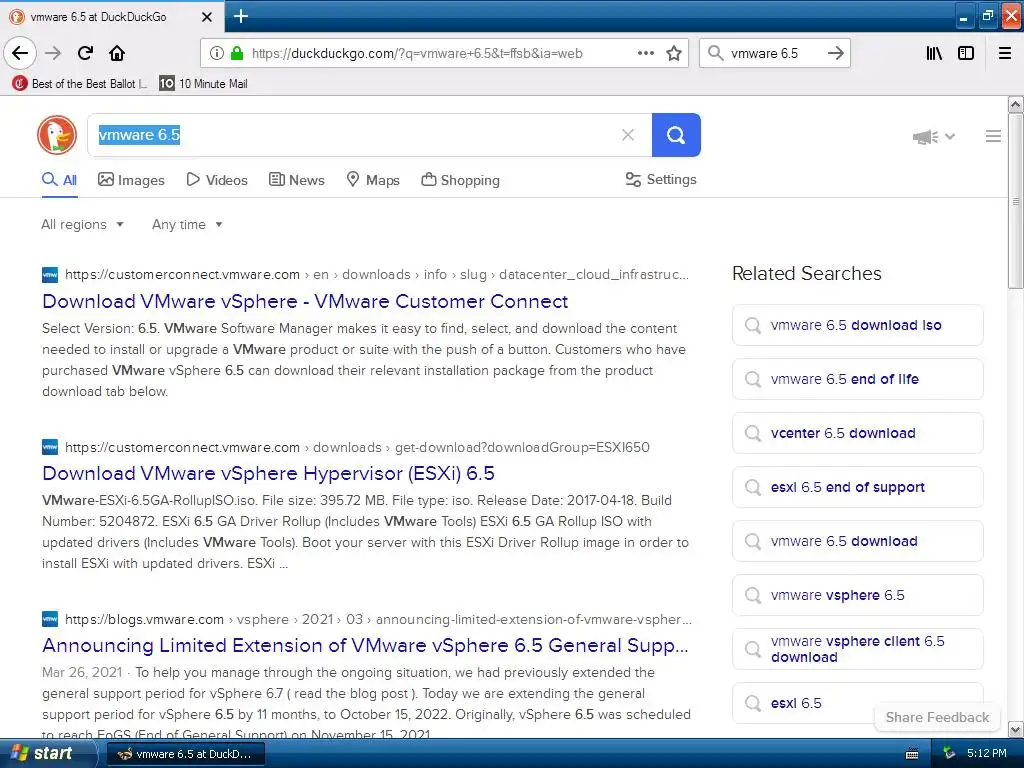Search related: vmware 6.5 download
Viewport: 1024px width, 768px height.
[x=857, y=541]
